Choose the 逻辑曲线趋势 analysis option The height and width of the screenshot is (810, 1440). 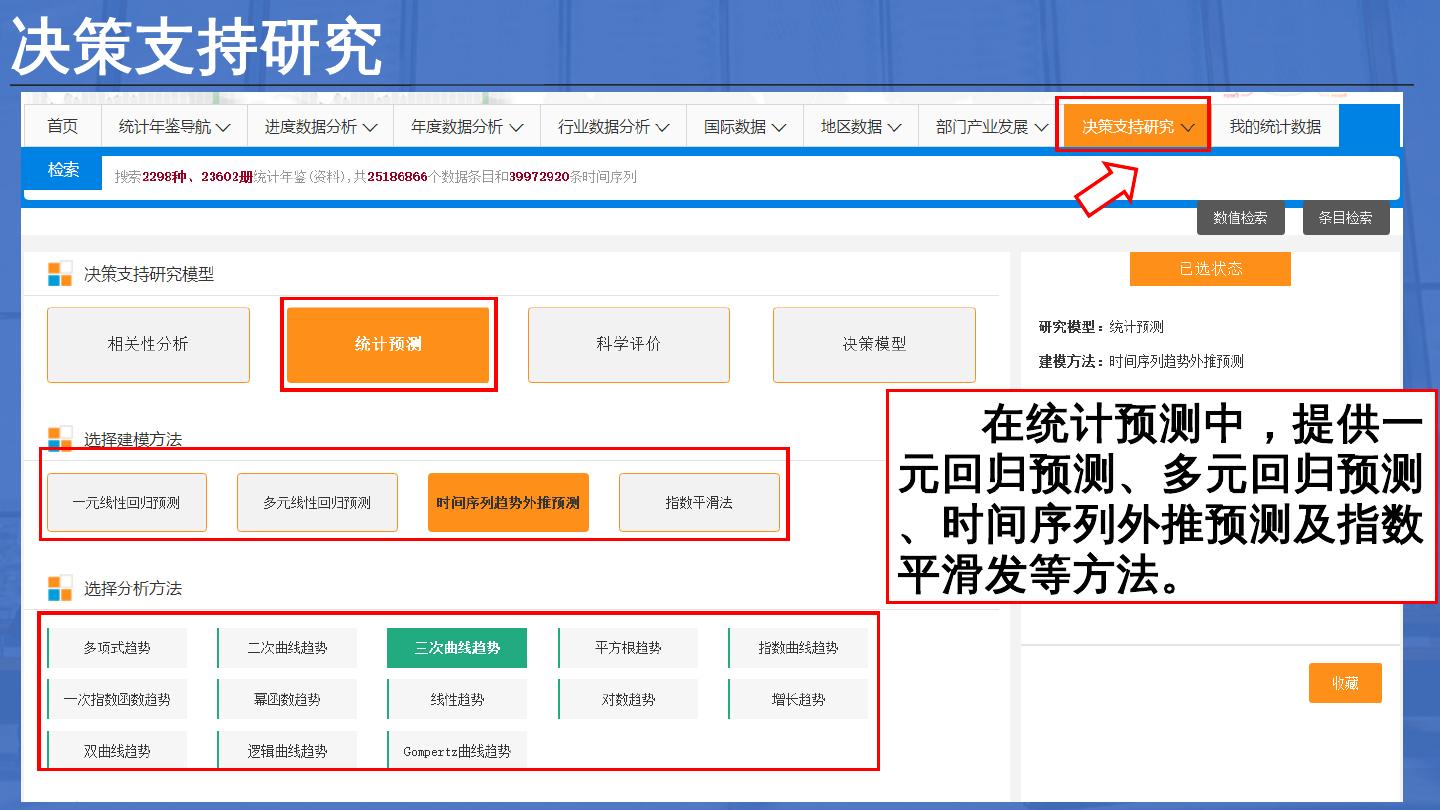[287, 751]
